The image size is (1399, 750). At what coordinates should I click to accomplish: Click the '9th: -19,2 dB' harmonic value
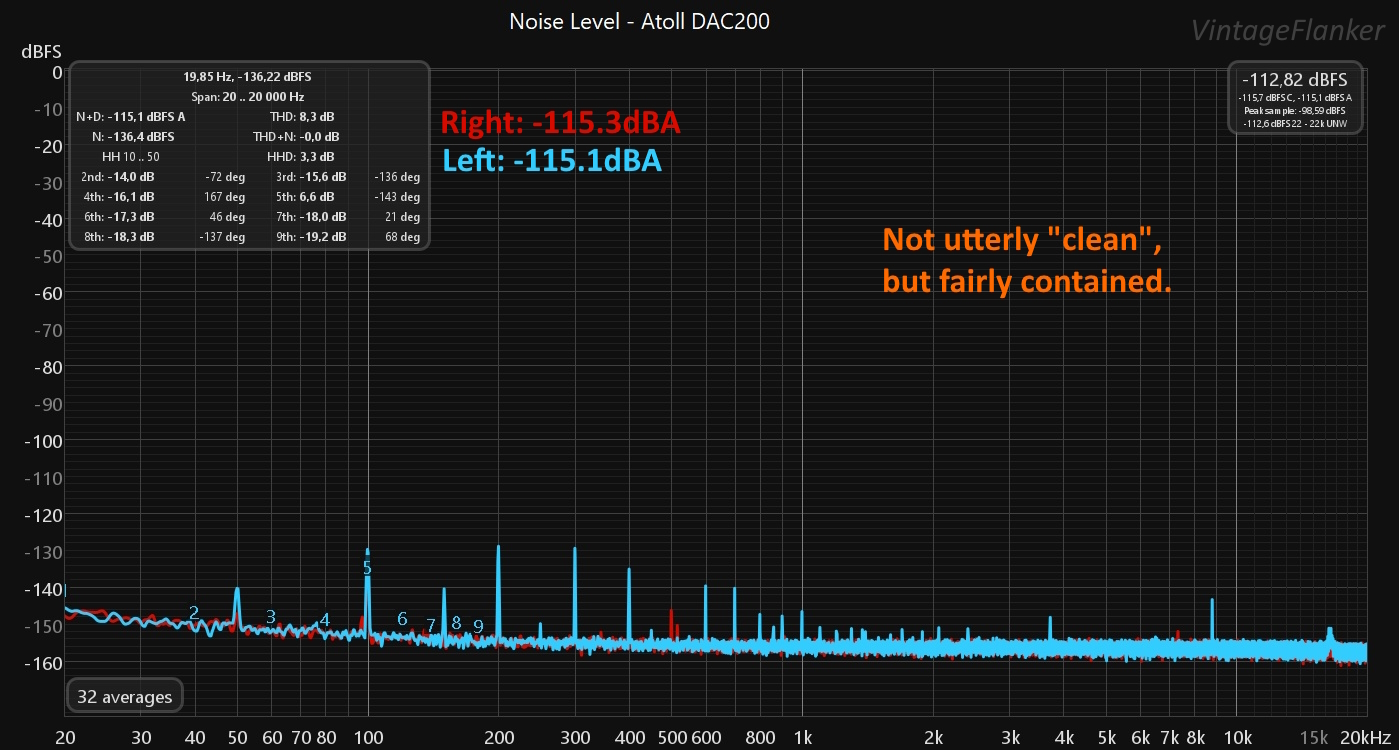(311, 237)
